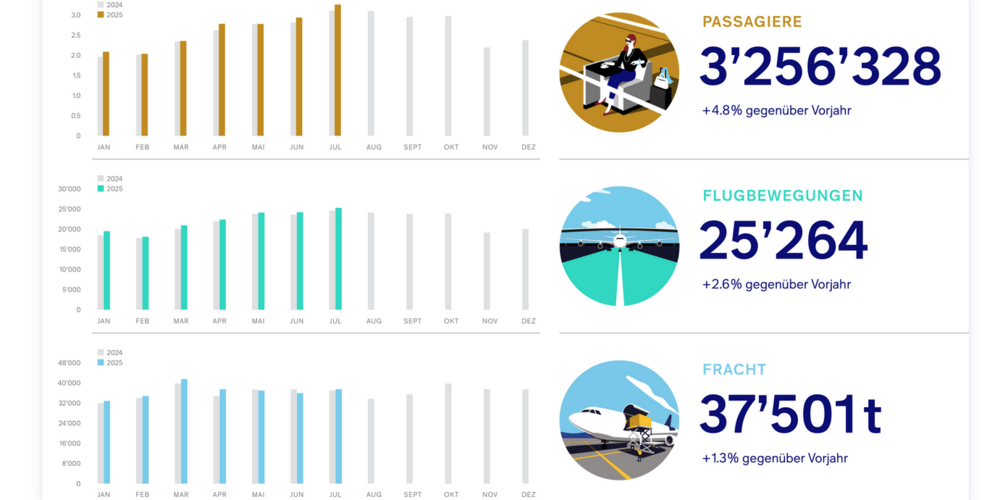Click the FRACHT heading
This screenshot has height=500, width=1000.
coord(734,369)
